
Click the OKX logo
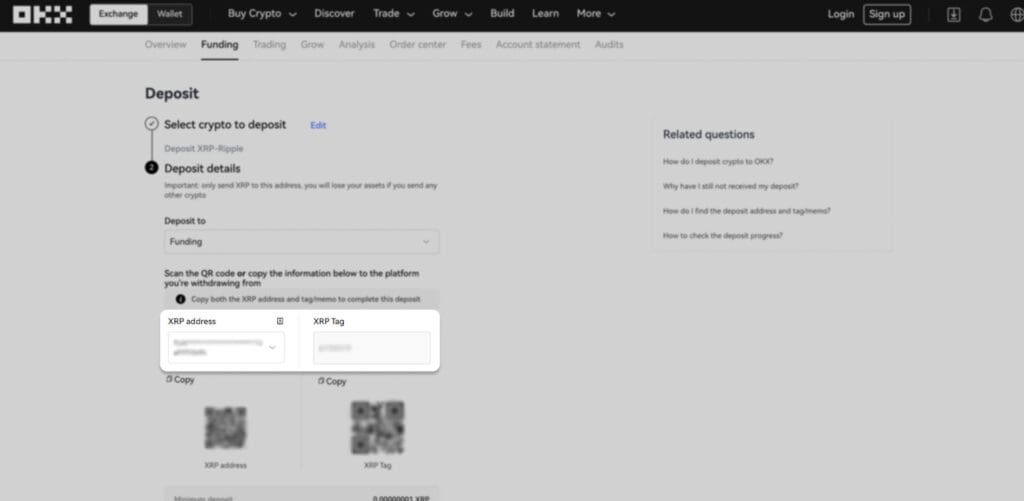click(42, 14)
